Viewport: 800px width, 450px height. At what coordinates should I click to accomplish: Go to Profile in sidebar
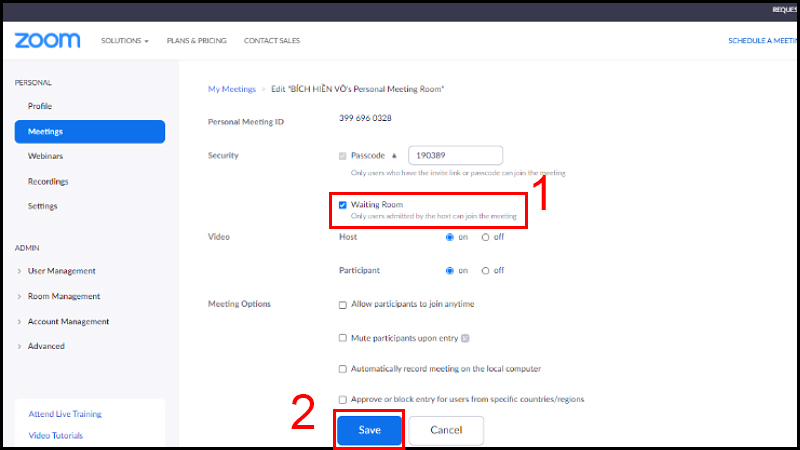40,106
